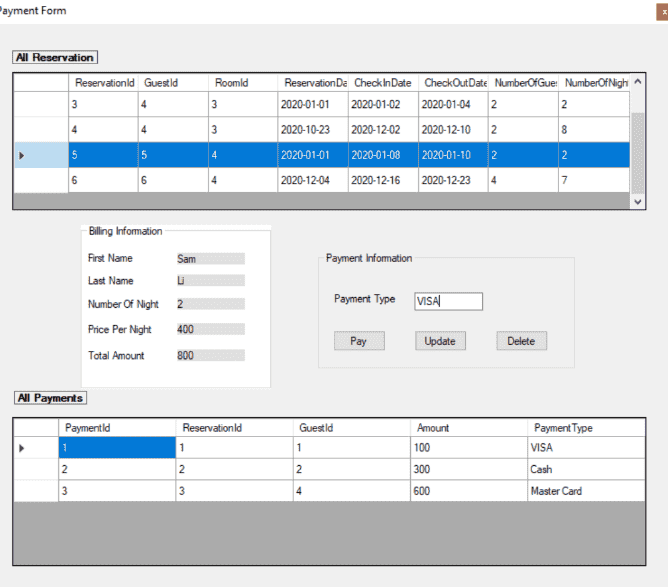Click the reservation grid scrollbar thumb
This screenshot has height=587, width=668.
[637, 153]
